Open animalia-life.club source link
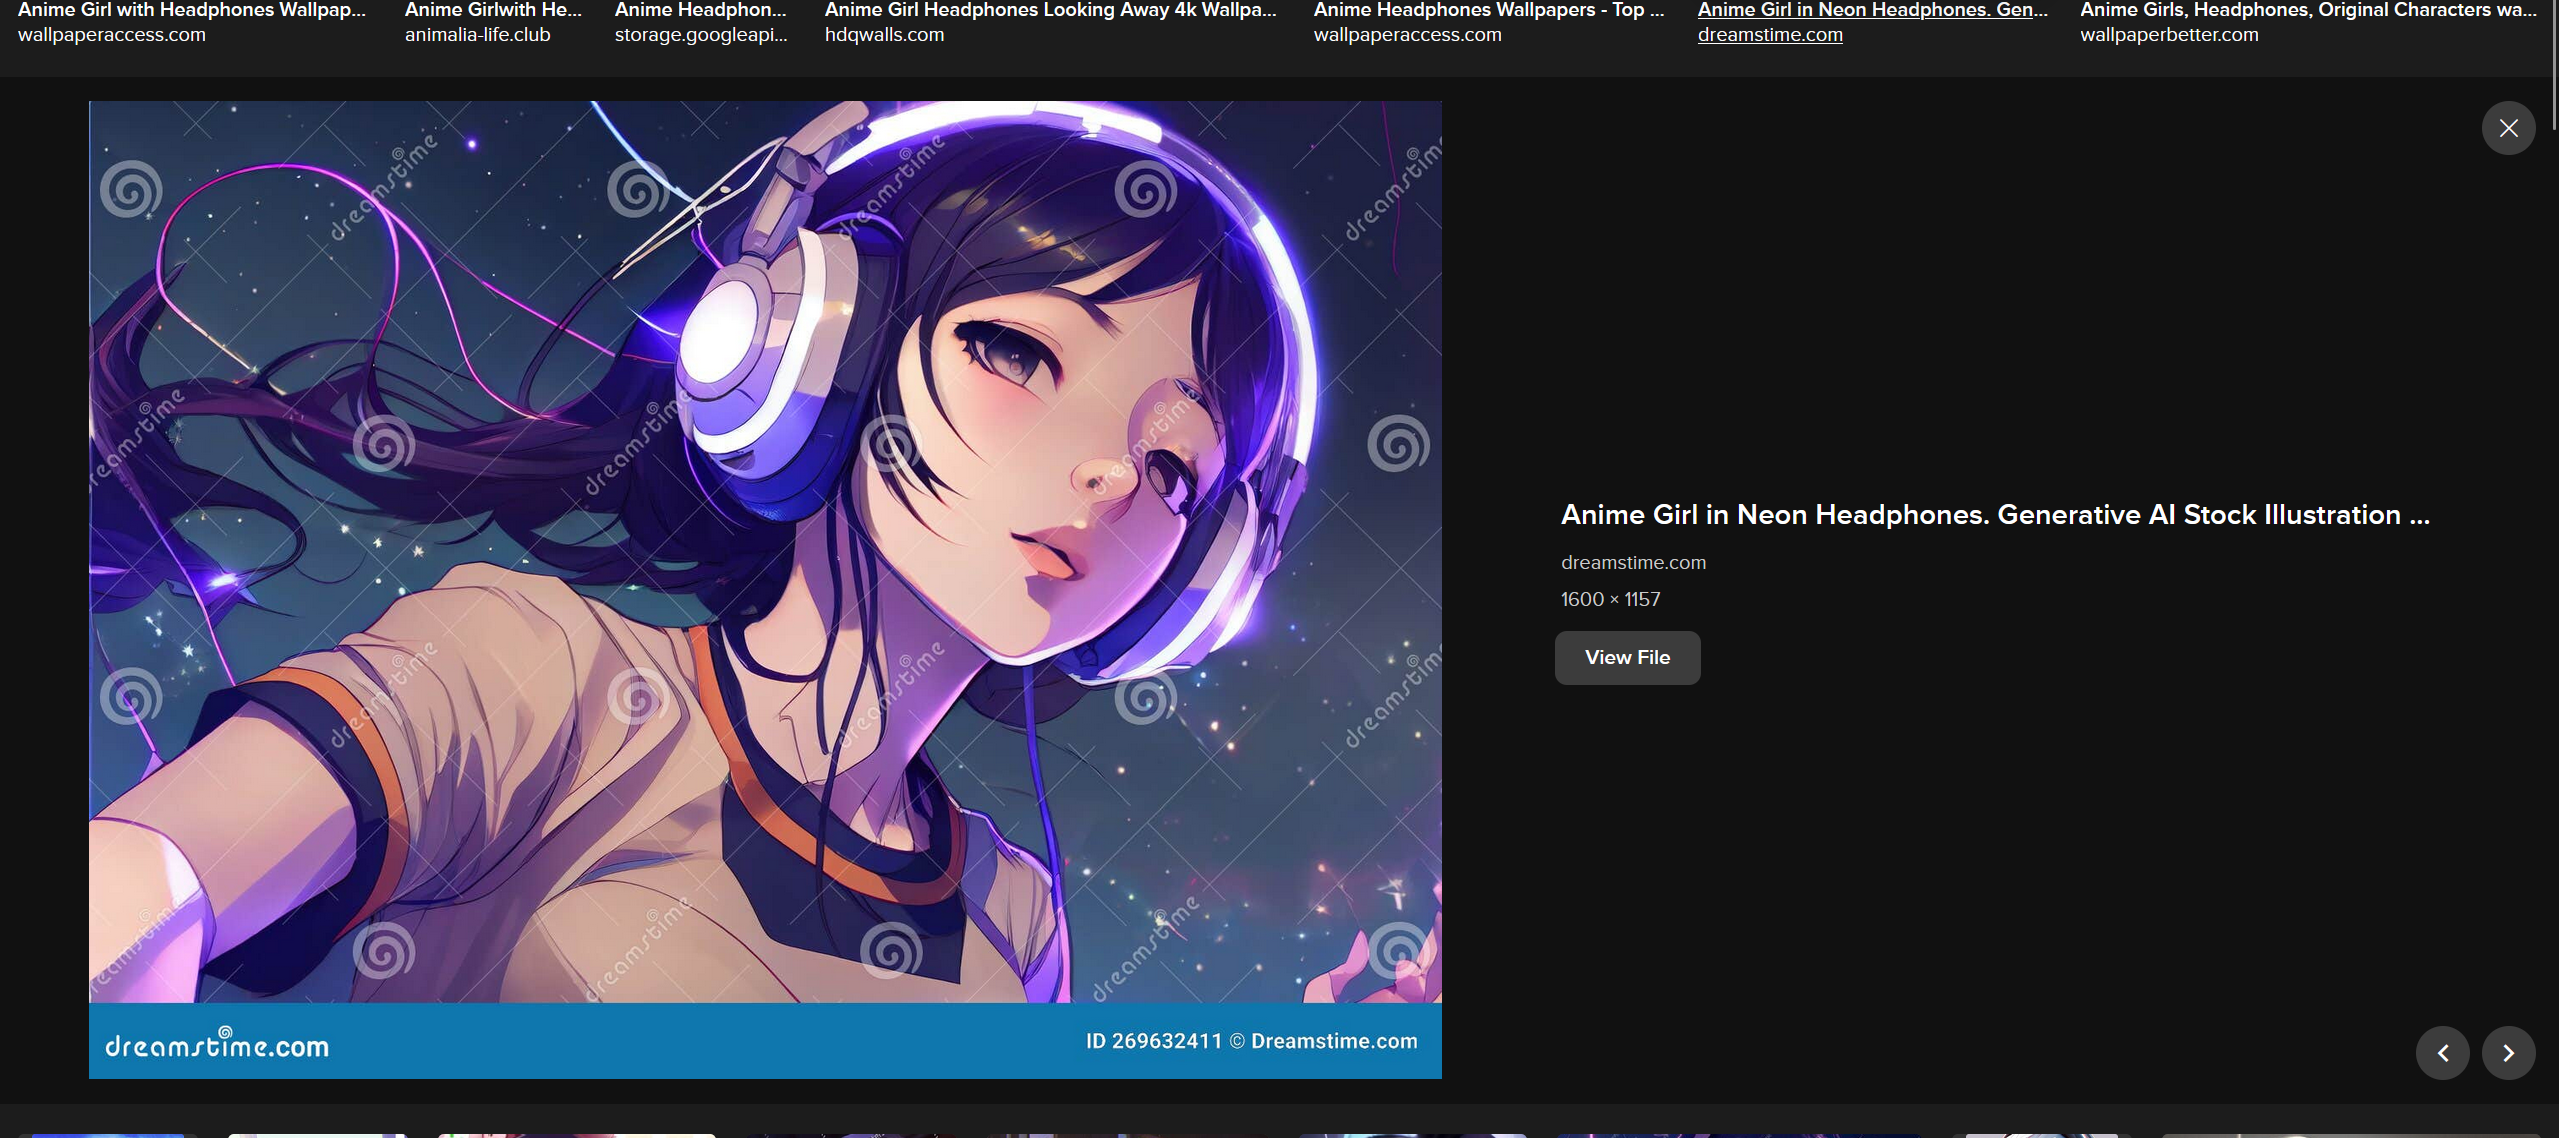The image size is (2559, 1138). (477, 35)
